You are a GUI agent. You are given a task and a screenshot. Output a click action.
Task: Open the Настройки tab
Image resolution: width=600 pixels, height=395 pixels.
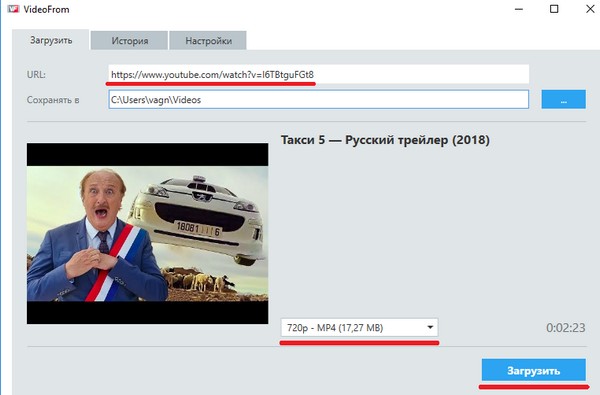pos(208,41)
